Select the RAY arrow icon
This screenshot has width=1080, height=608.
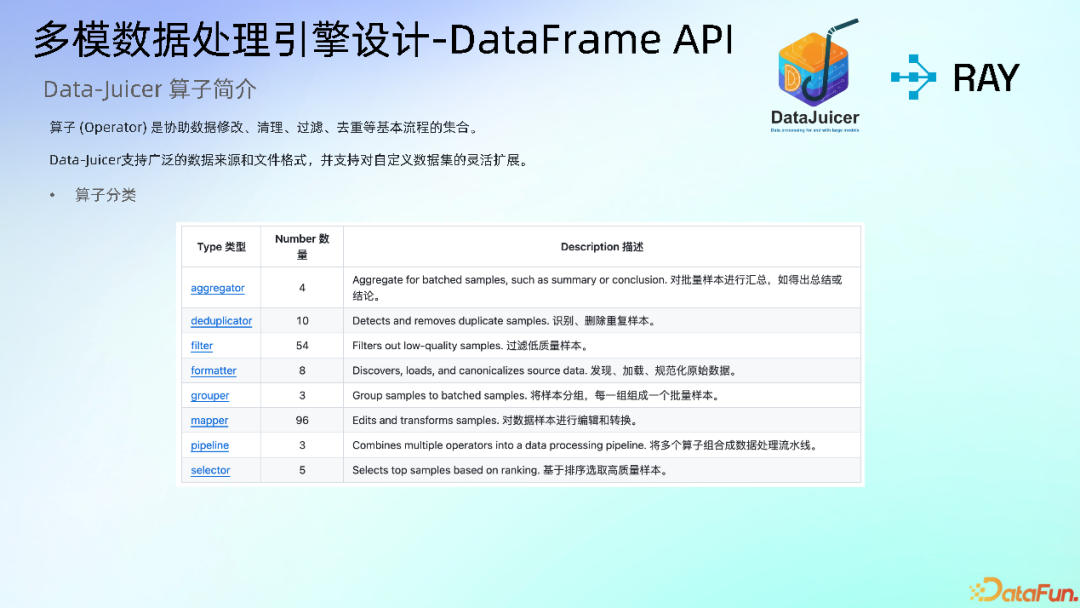(912, 77)
